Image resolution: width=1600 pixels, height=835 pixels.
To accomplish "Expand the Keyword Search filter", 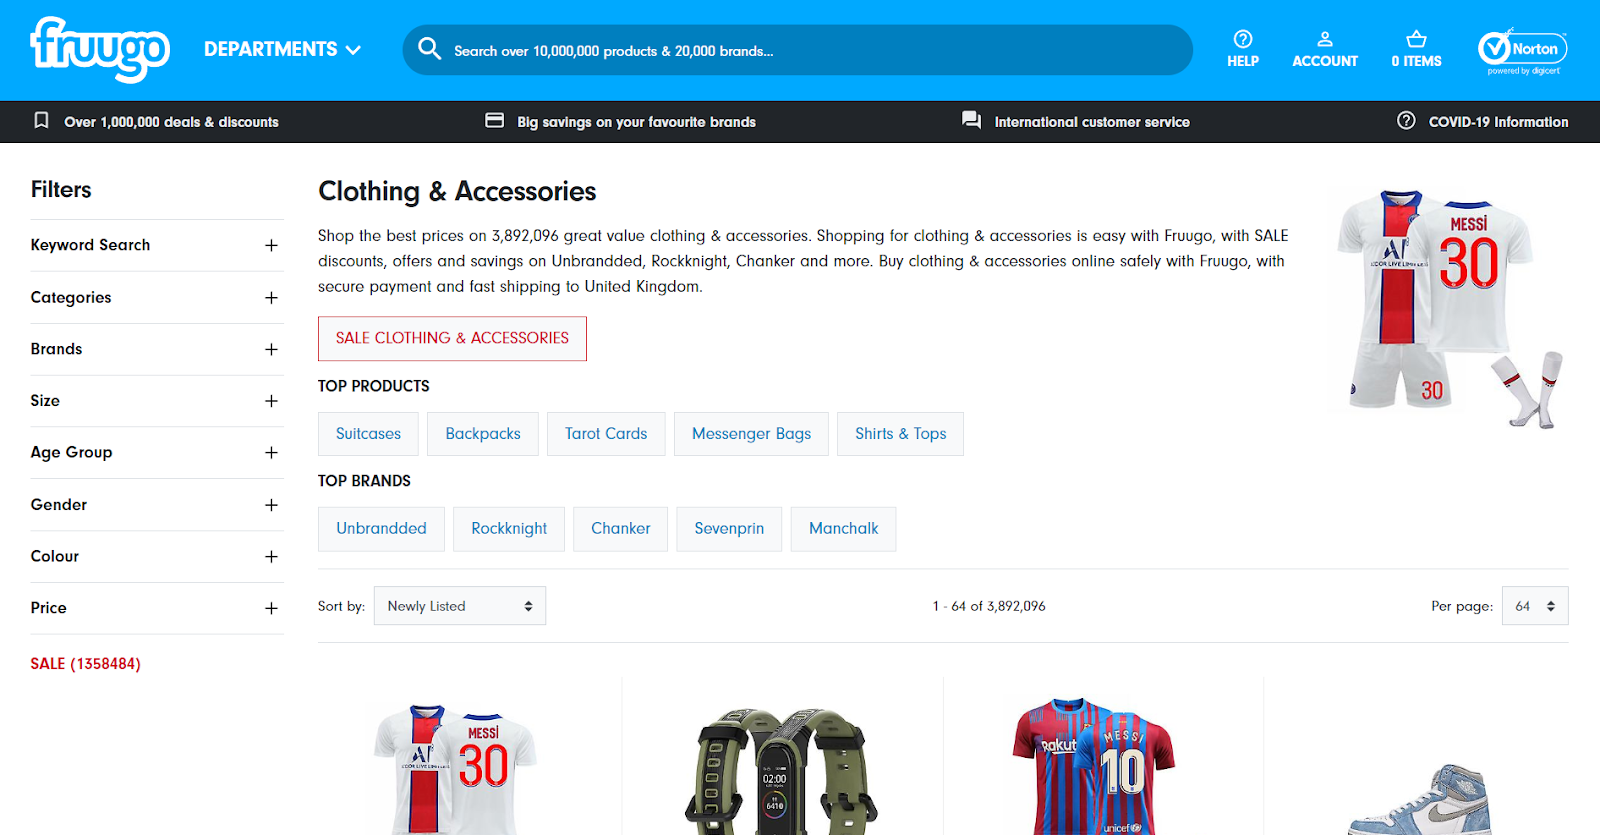I will click(x=157, y=245).
